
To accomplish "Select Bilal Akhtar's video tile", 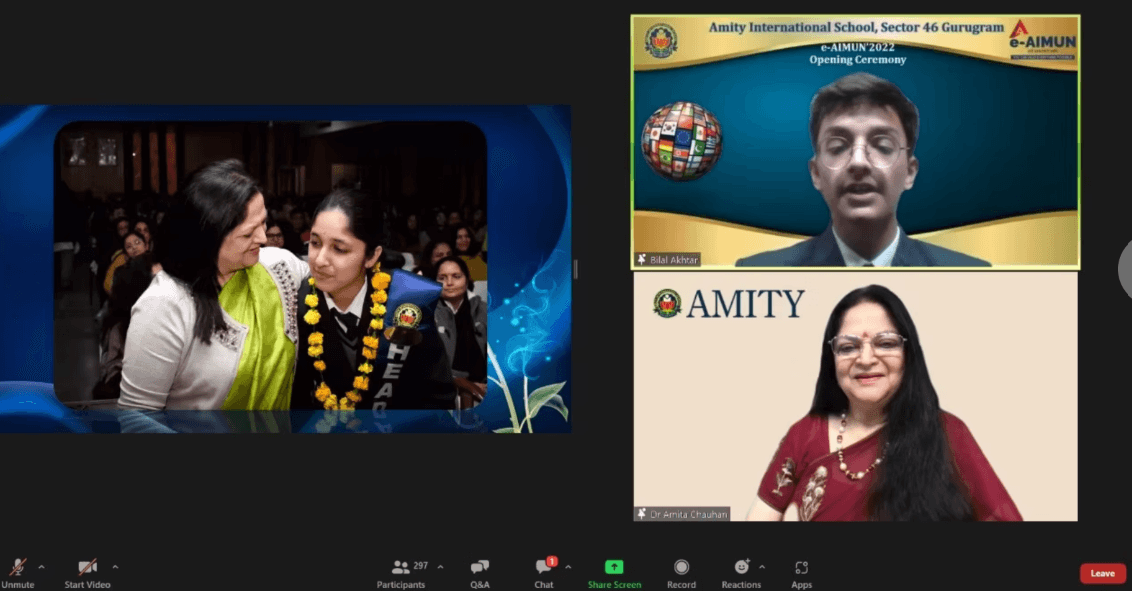I will click(855, 141).
